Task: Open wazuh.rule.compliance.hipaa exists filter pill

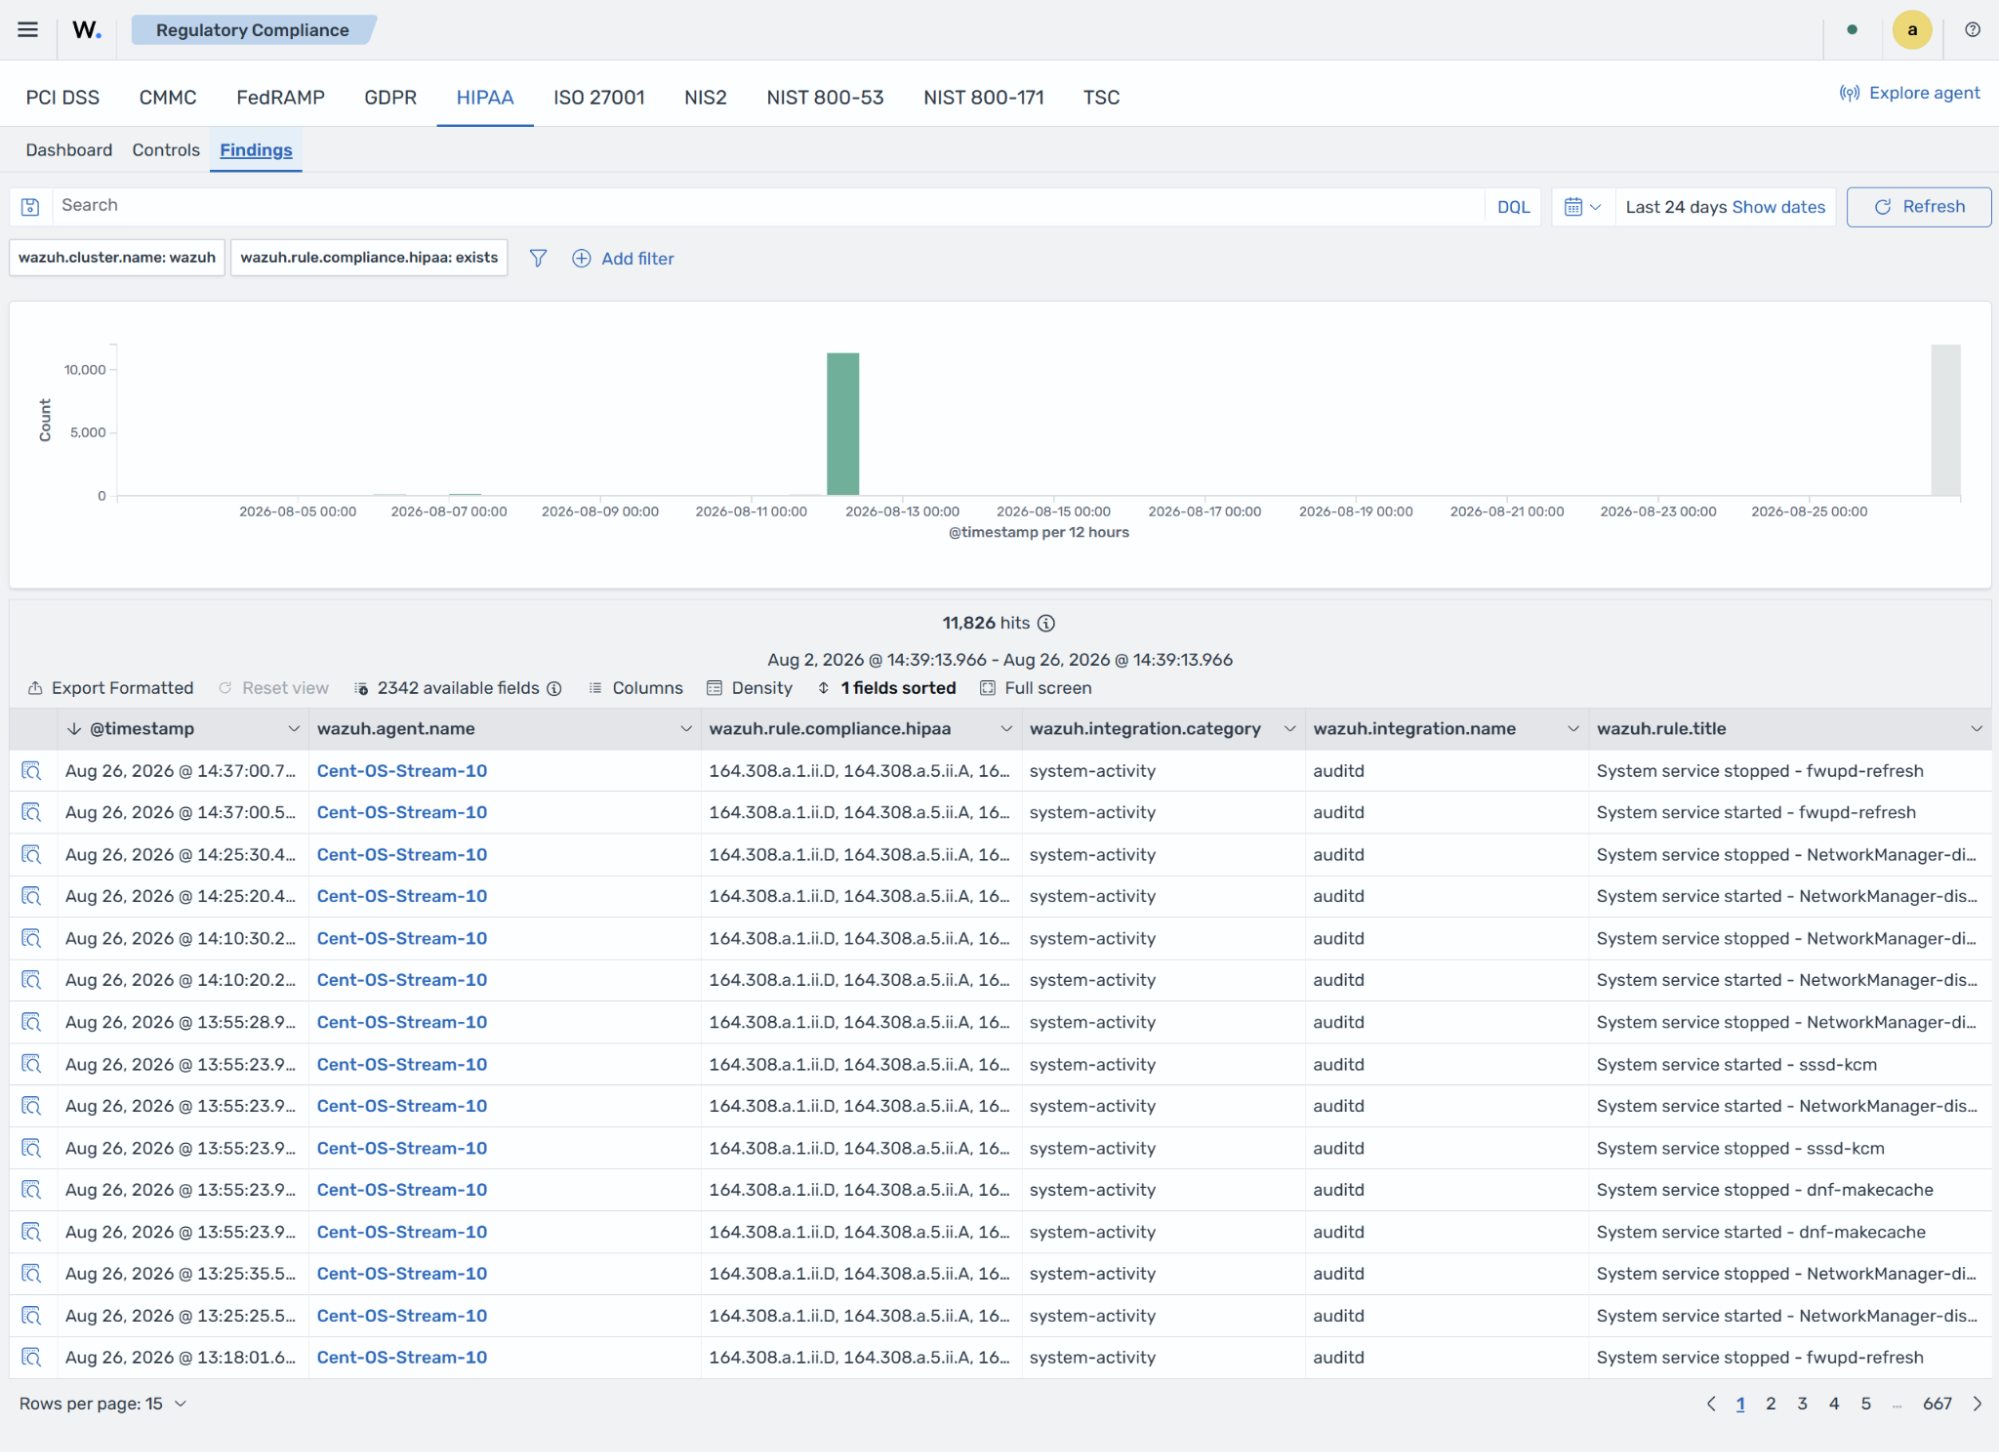Action: pyautogui.click(x=369, y=257)
